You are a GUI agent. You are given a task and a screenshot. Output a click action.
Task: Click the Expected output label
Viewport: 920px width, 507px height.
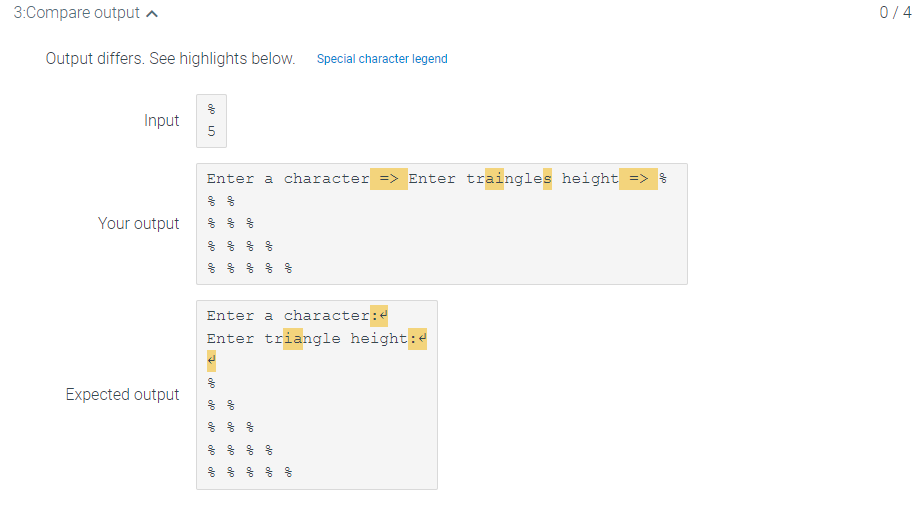coord(122,394)
